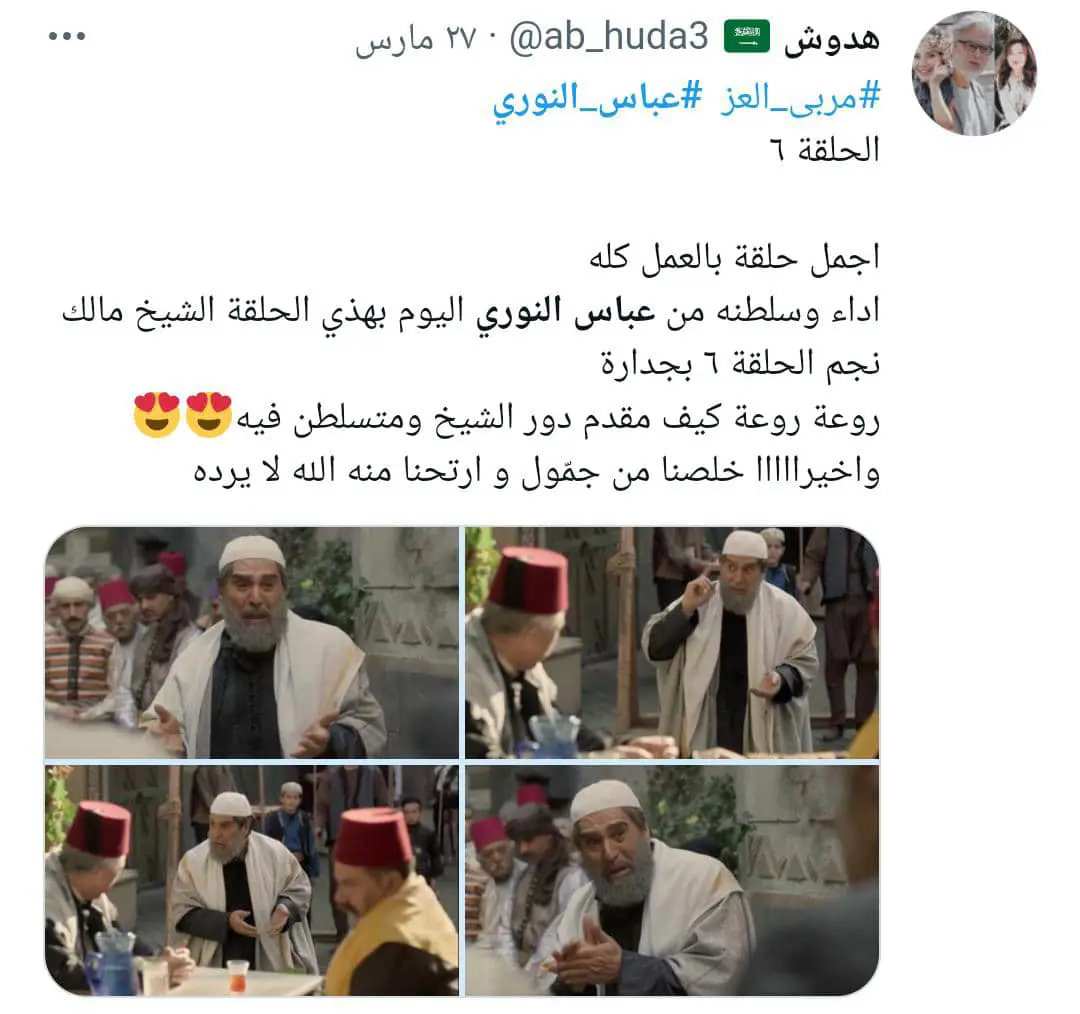Open the hashtag #عباس_النوري
Screen dimensions: 1080x1014
pyautogui.click(x=596, y=97)
